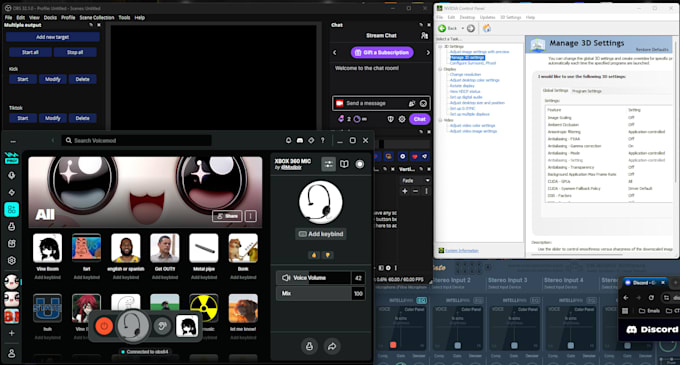
Task: Play the Get OUT!! sound thumbnail
Action: click(165, 248)
